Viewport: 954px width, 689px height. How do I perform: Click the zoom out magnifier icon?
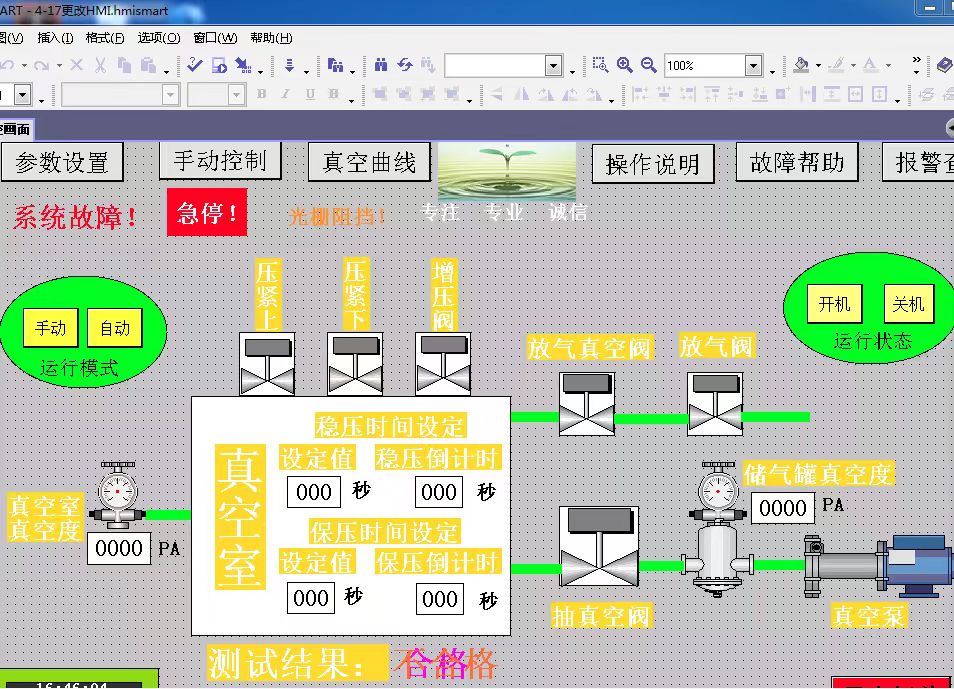pos(649,65)
